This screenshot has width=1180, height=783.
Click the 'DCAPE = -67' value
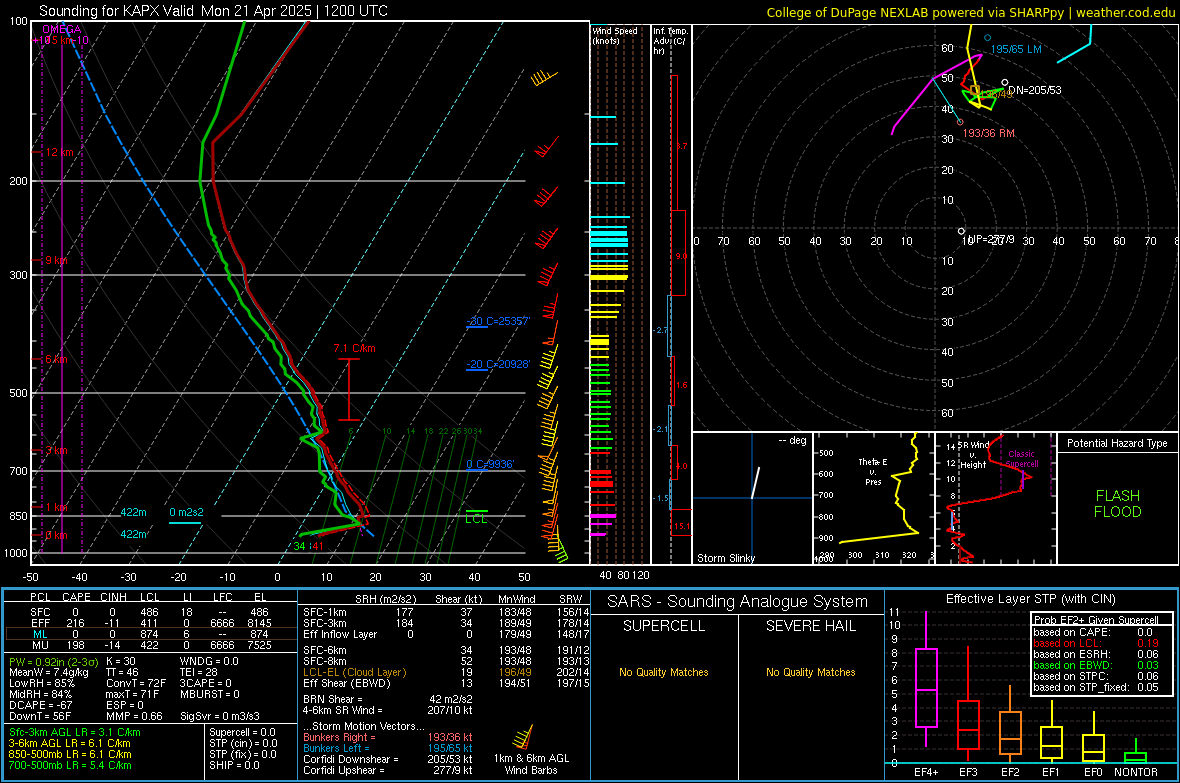[40, 705]
